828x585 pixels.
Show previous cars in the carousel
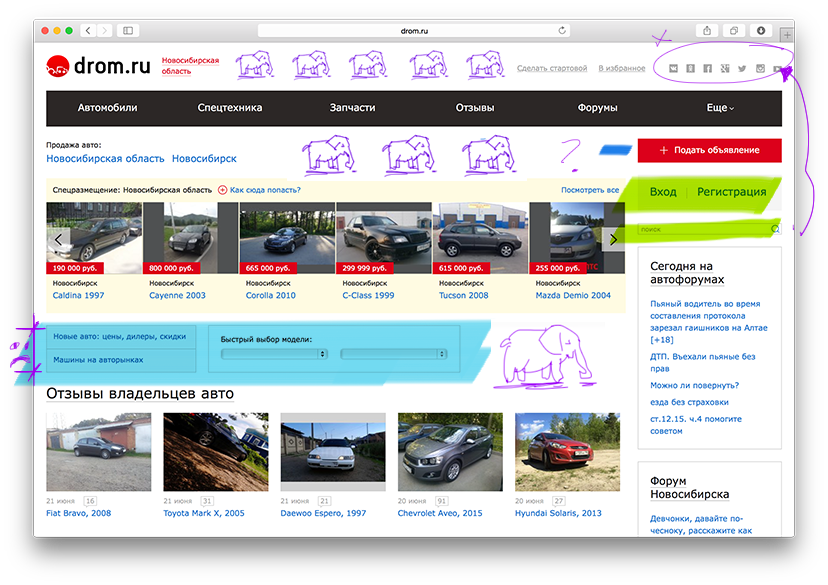(58, 239)
